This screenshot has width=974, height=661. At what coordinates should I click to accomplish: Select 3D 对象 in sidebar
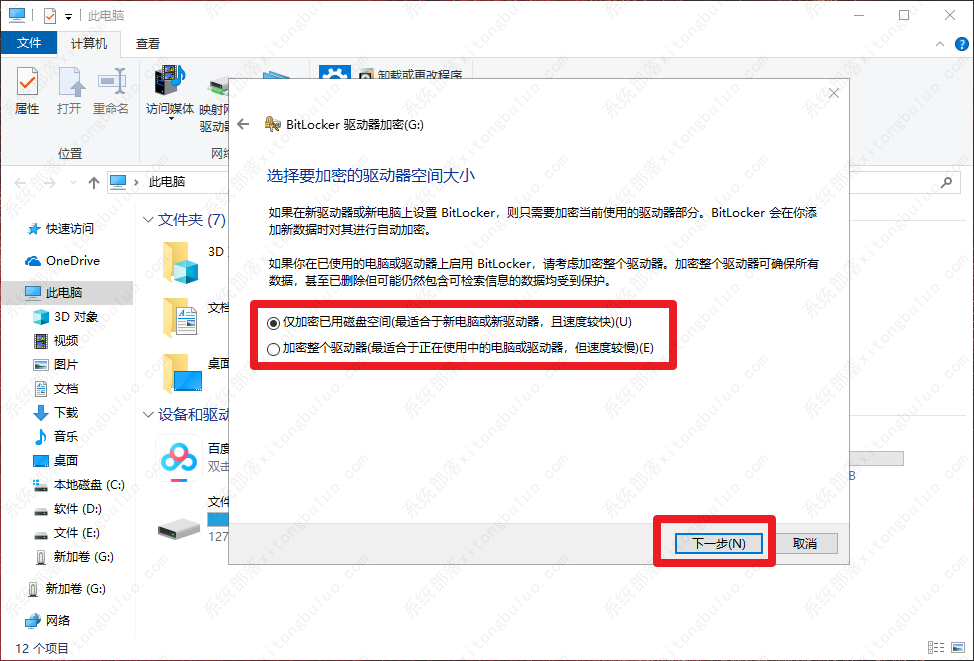75,316
